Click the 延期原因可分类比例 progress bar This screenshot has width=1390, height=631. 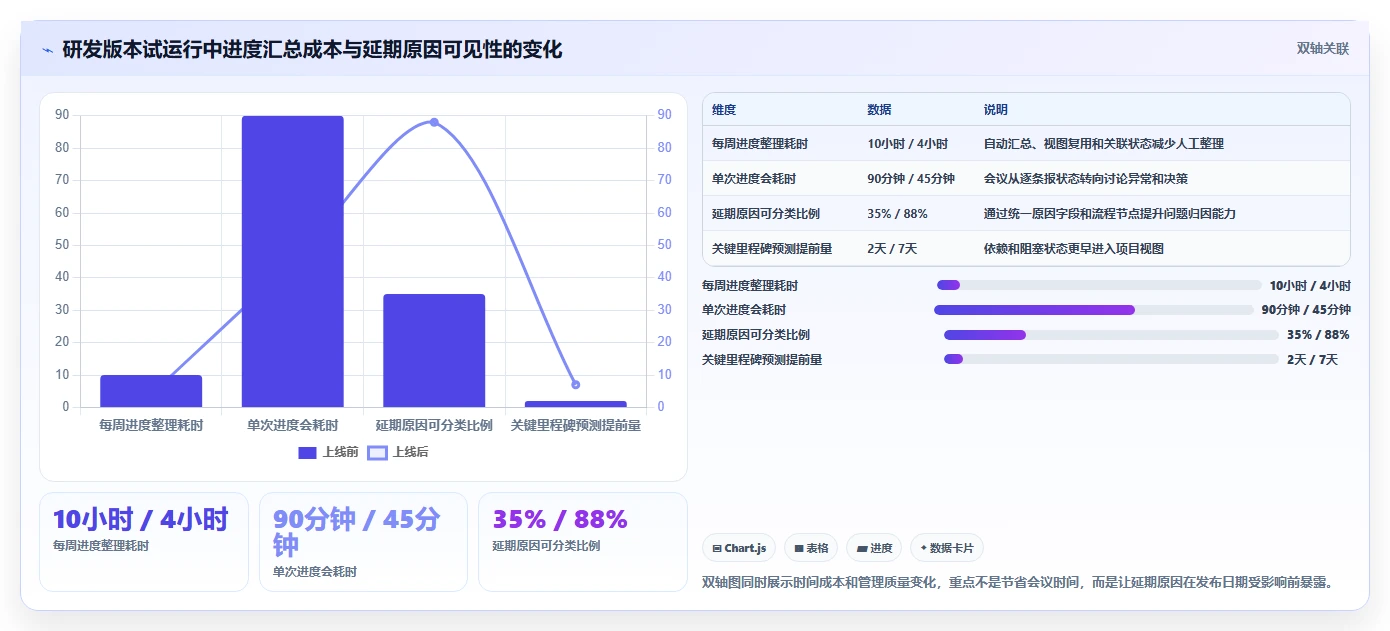tap(1111, 335)
